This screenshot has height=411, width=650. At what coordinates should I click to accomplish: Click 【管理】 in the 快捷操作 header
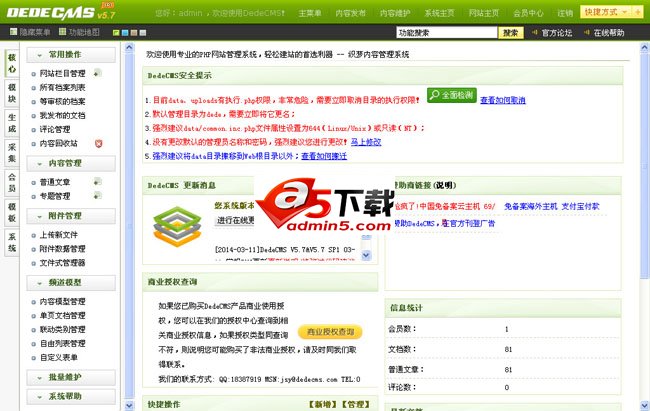point(356,404)
